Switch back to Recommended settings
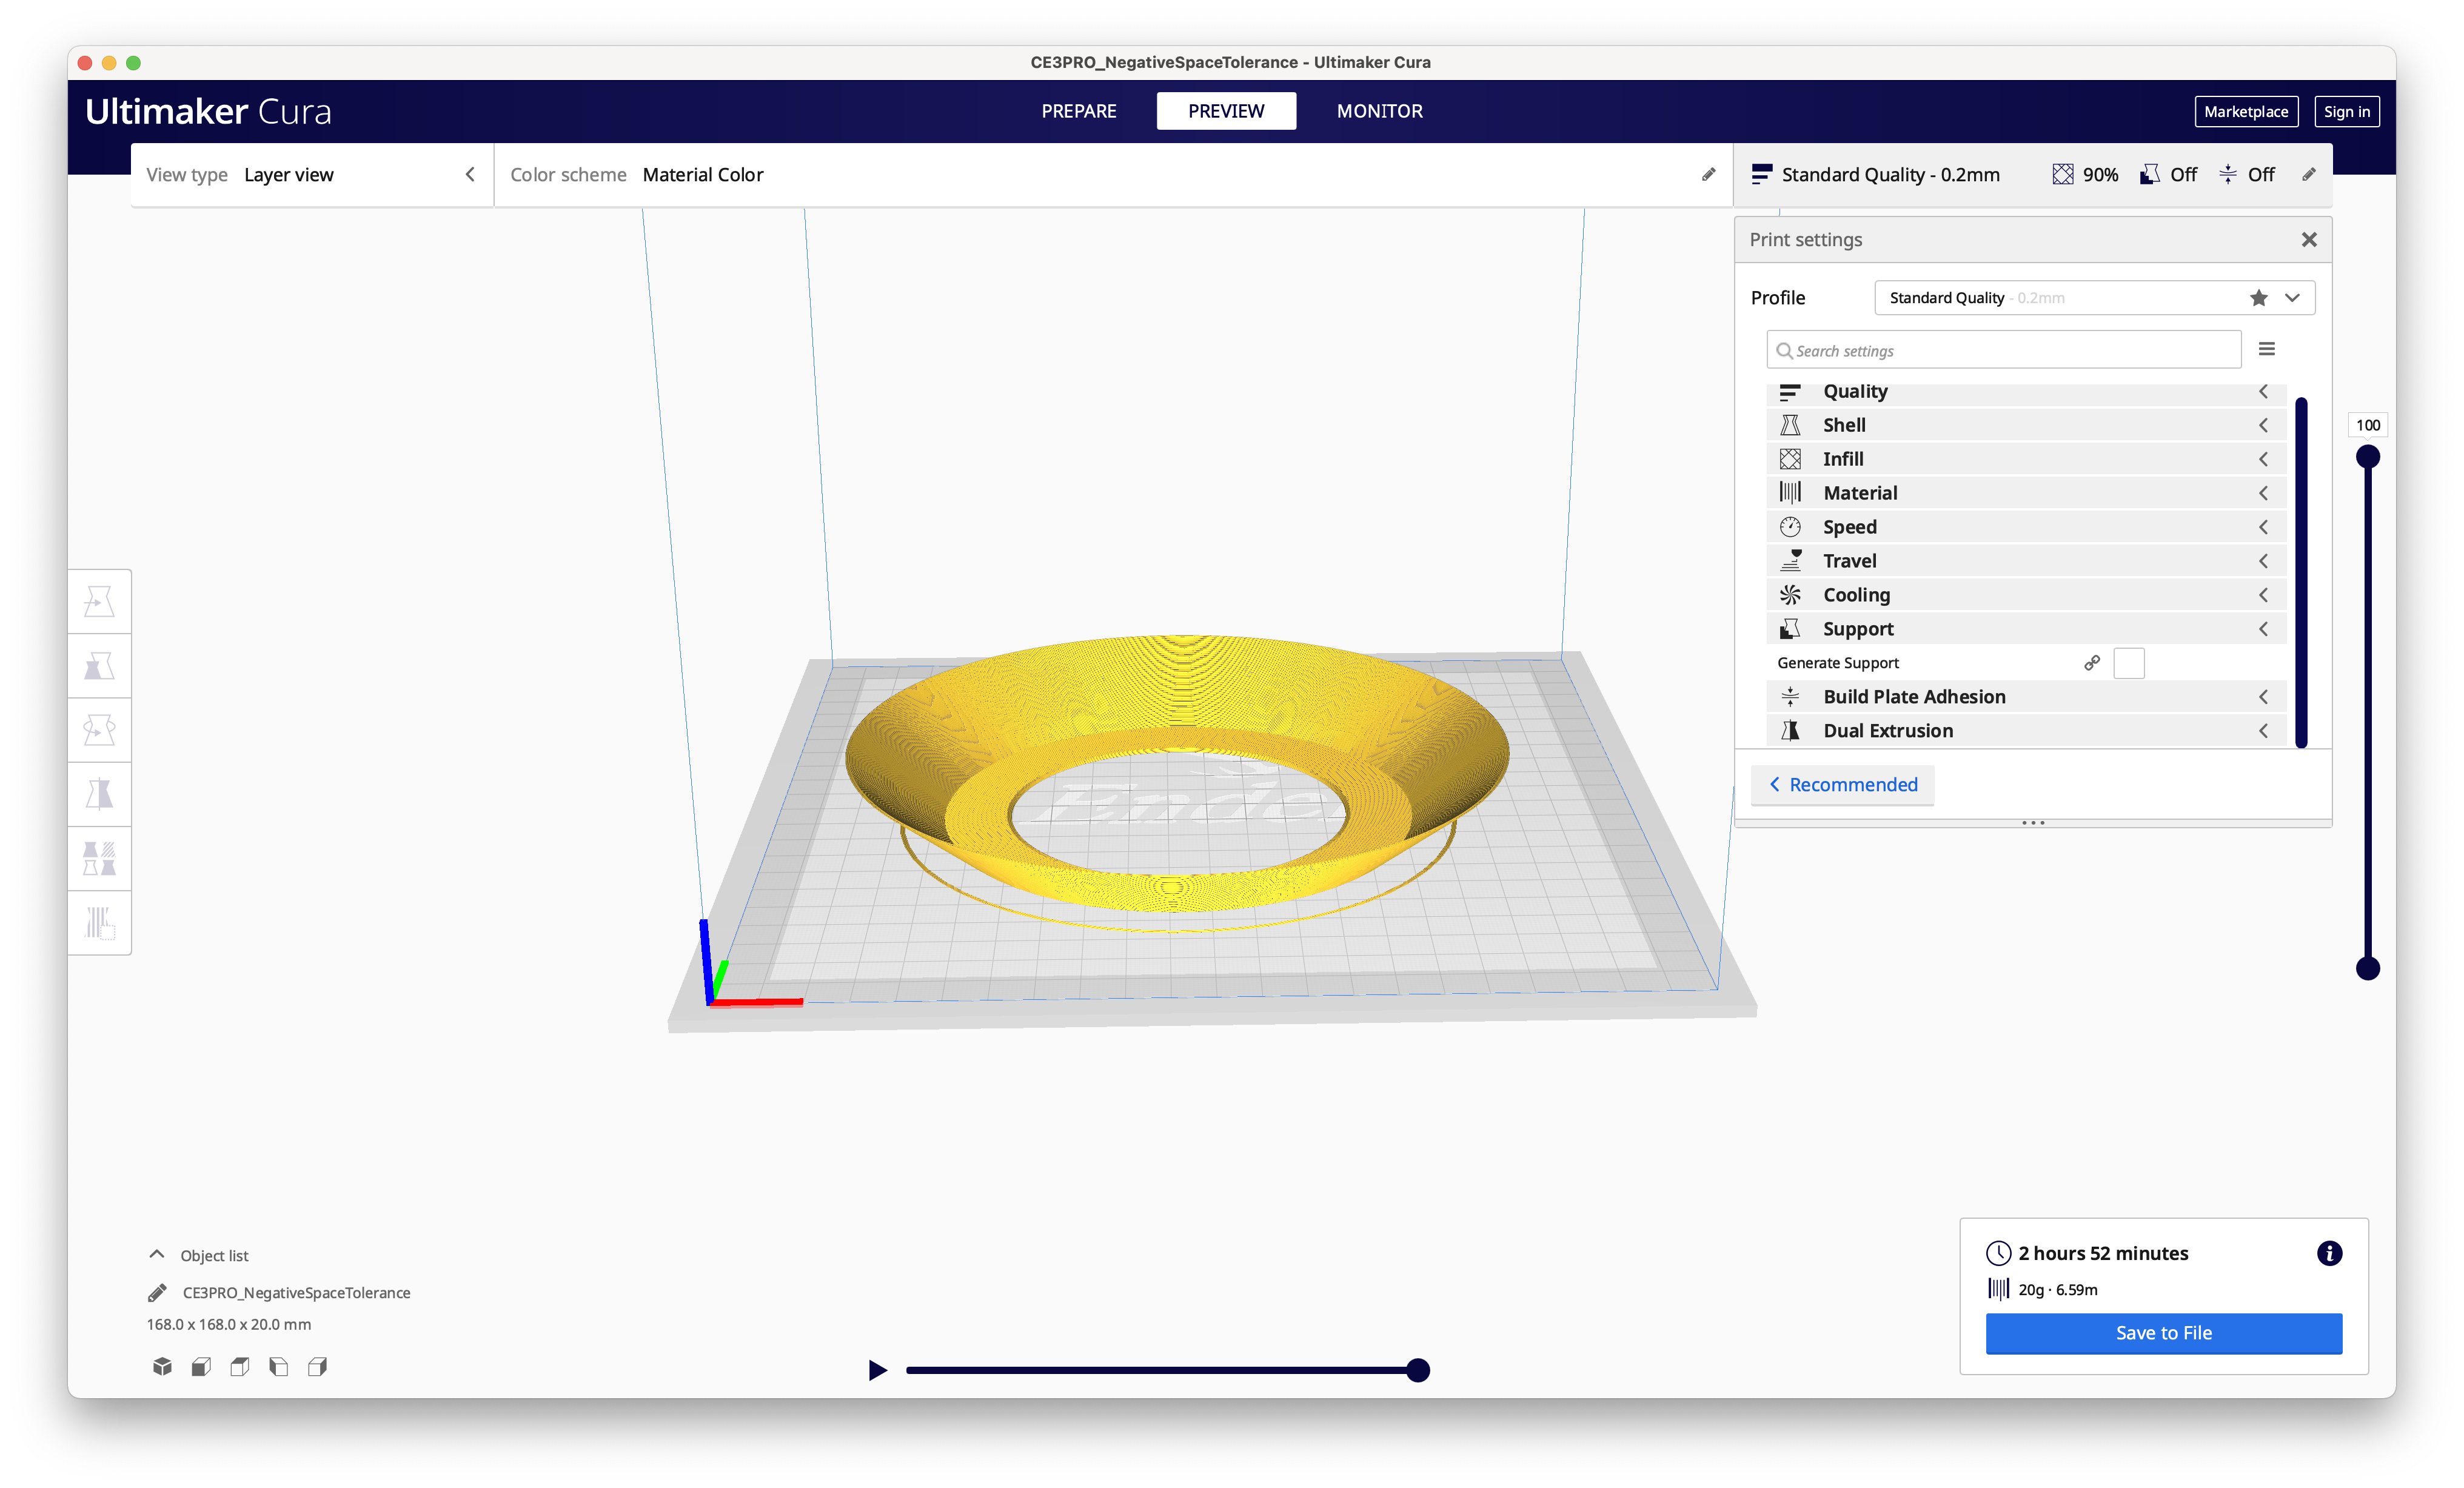The width and height of the screenshot is (2464, 1488). [x=1842, y=785]
